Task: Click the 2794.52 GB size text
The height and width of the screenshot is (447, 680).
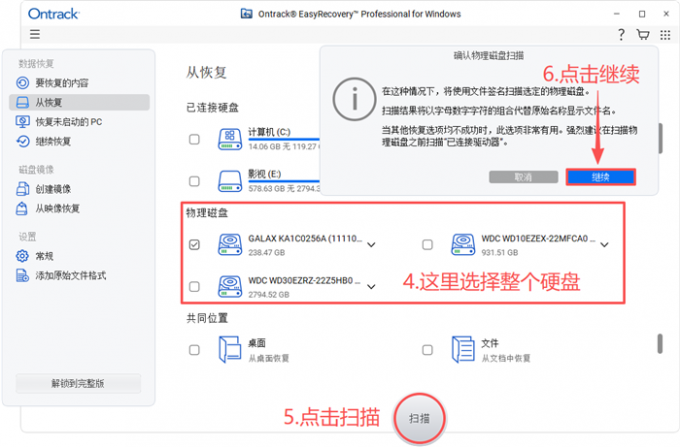Action: click(x=268, y=294)
